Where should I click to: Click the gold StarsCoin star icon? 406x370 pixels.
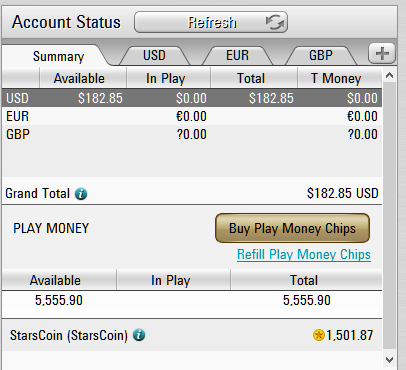coord(319,335)
